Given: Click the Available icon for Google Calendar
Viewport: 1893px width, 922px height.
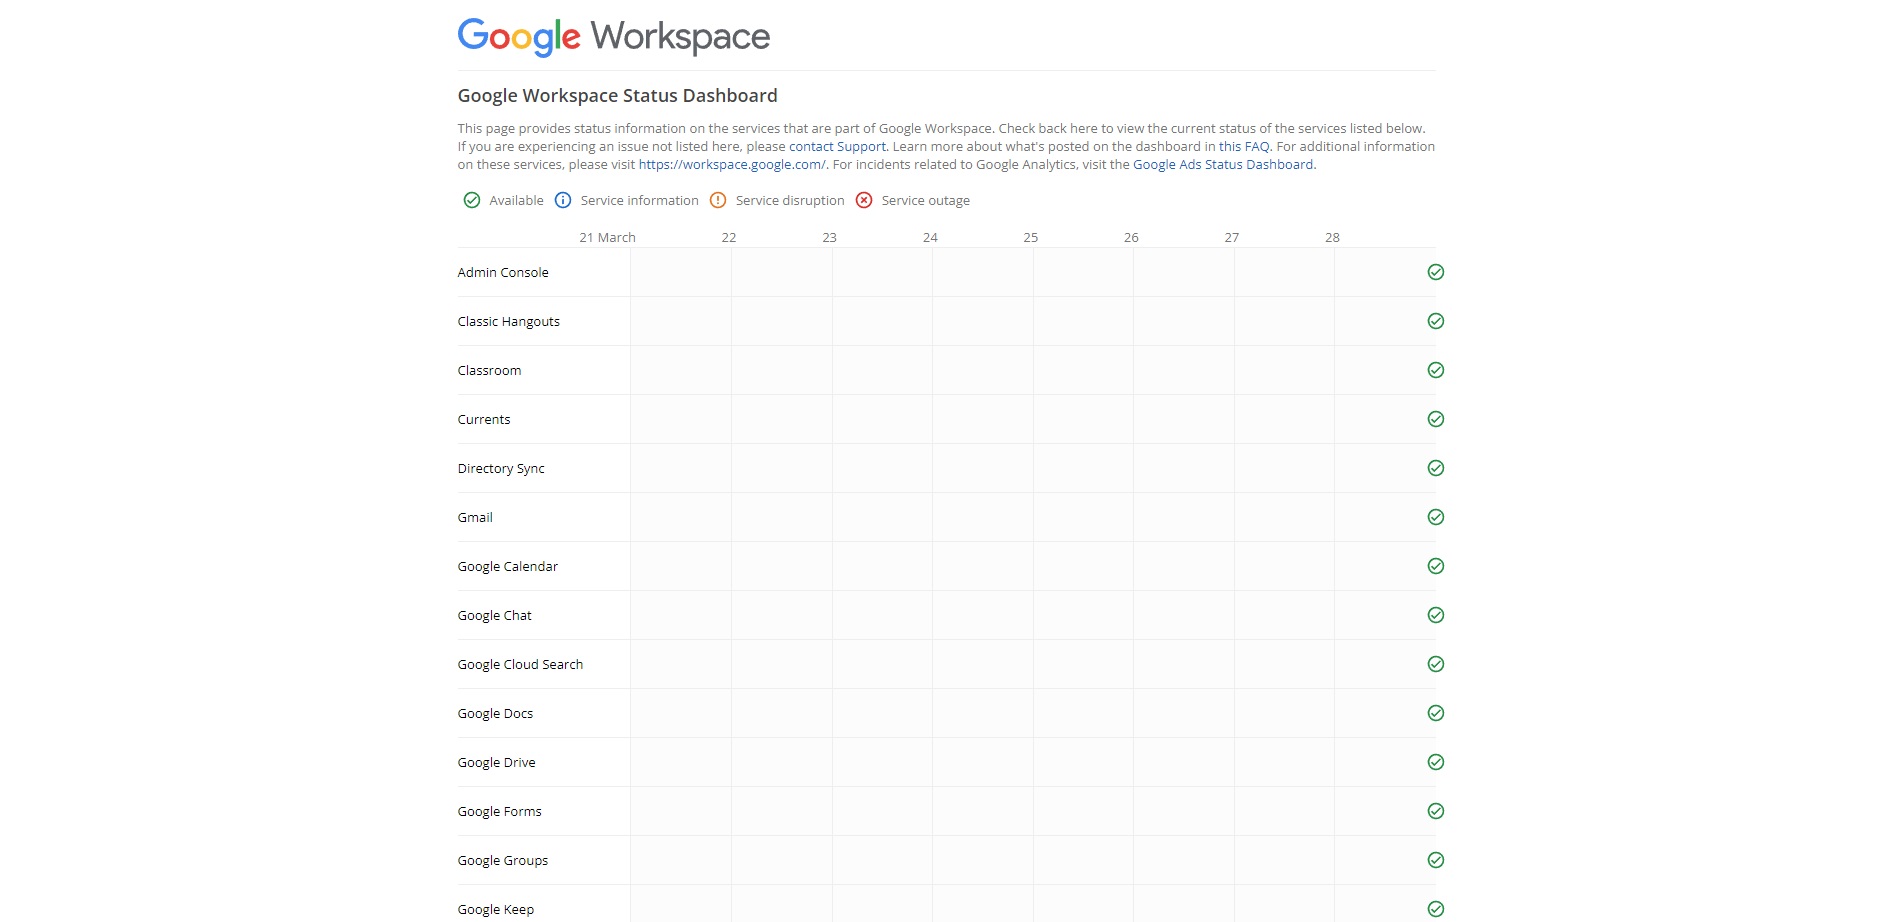Looking at the screenshot, I should pos(1435,566).
